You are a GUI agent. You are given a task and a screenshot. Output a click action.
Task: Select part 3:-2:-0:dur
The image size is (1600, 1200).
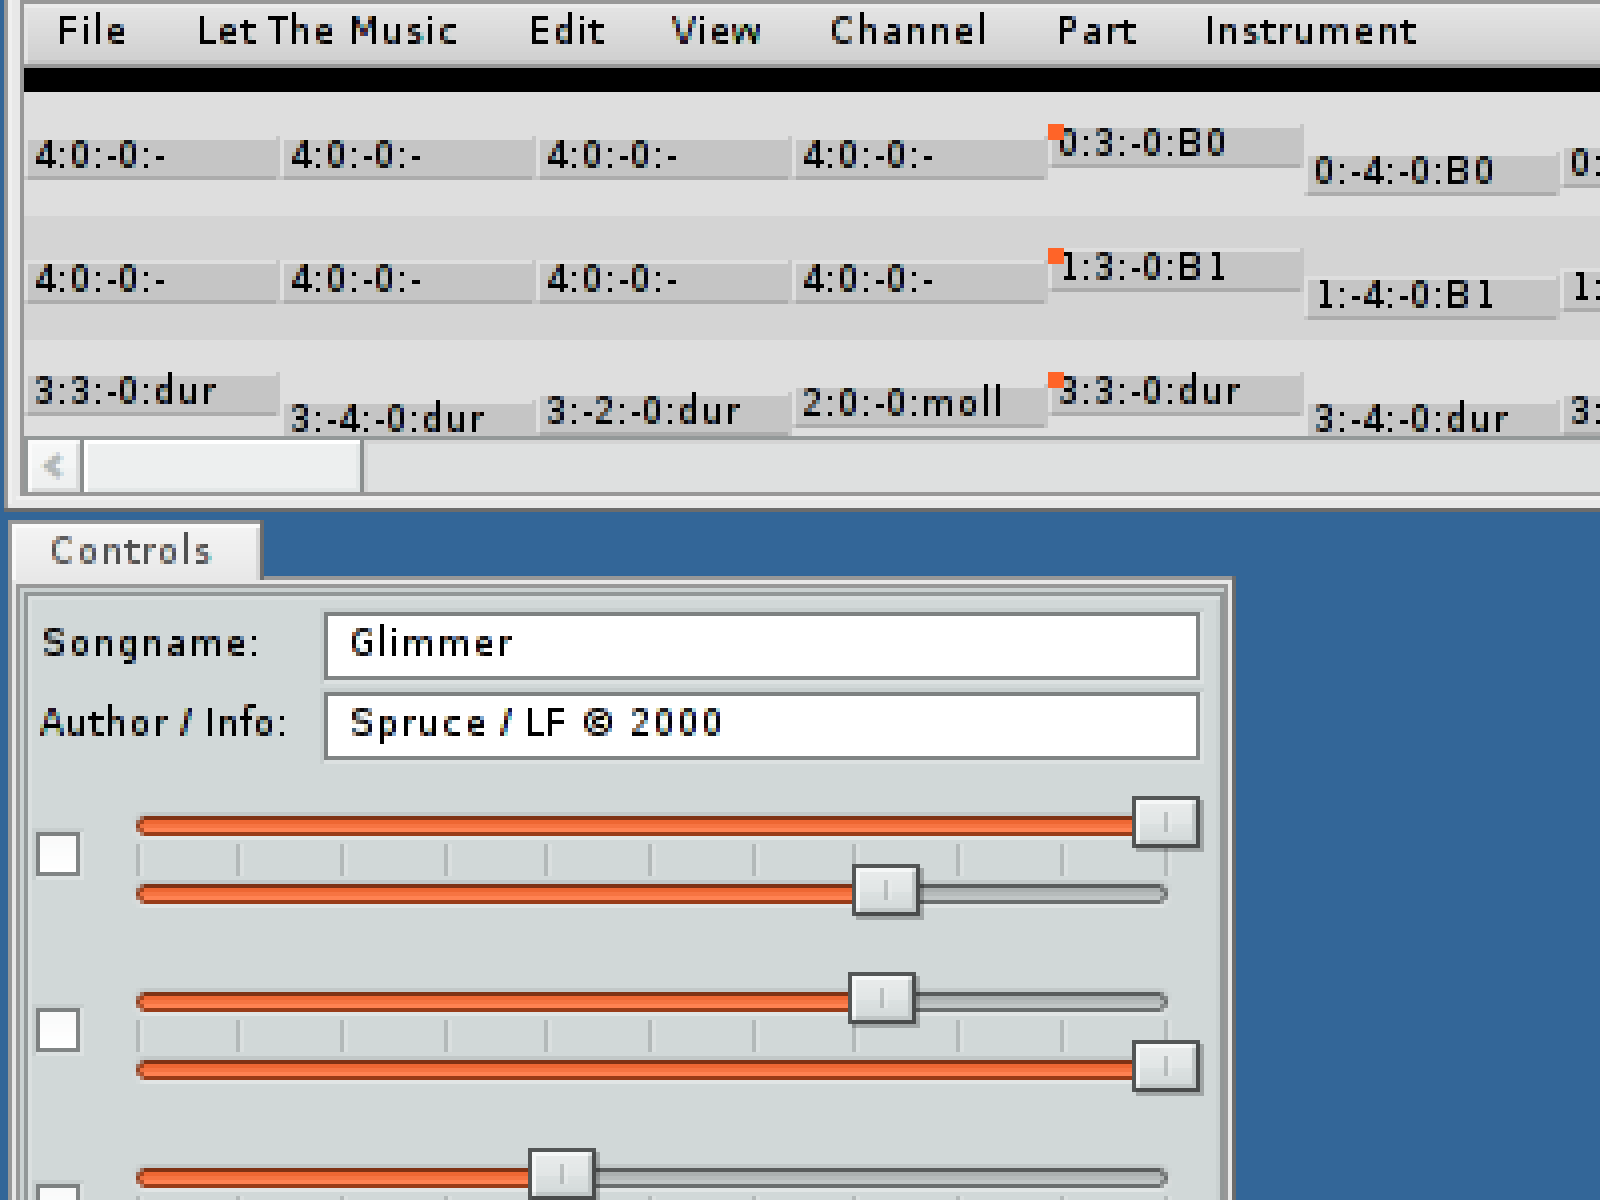[x=664, y=412]
